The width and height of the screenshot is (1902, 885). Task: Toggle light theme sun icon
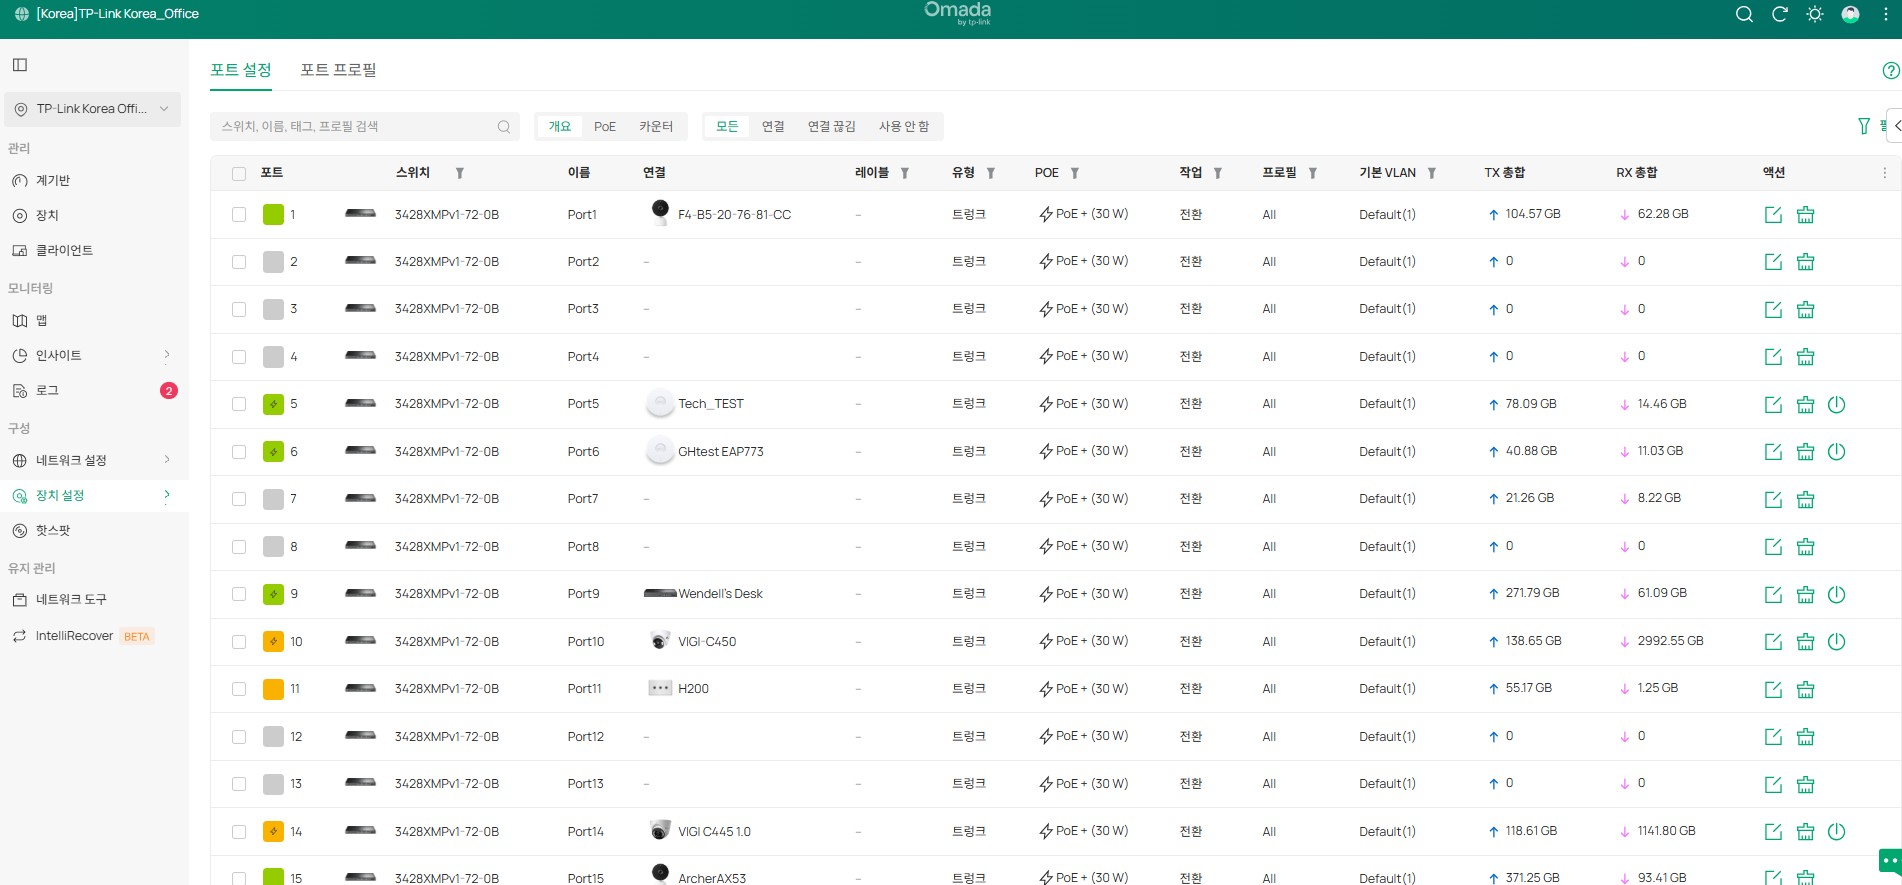click(1815, 14)
